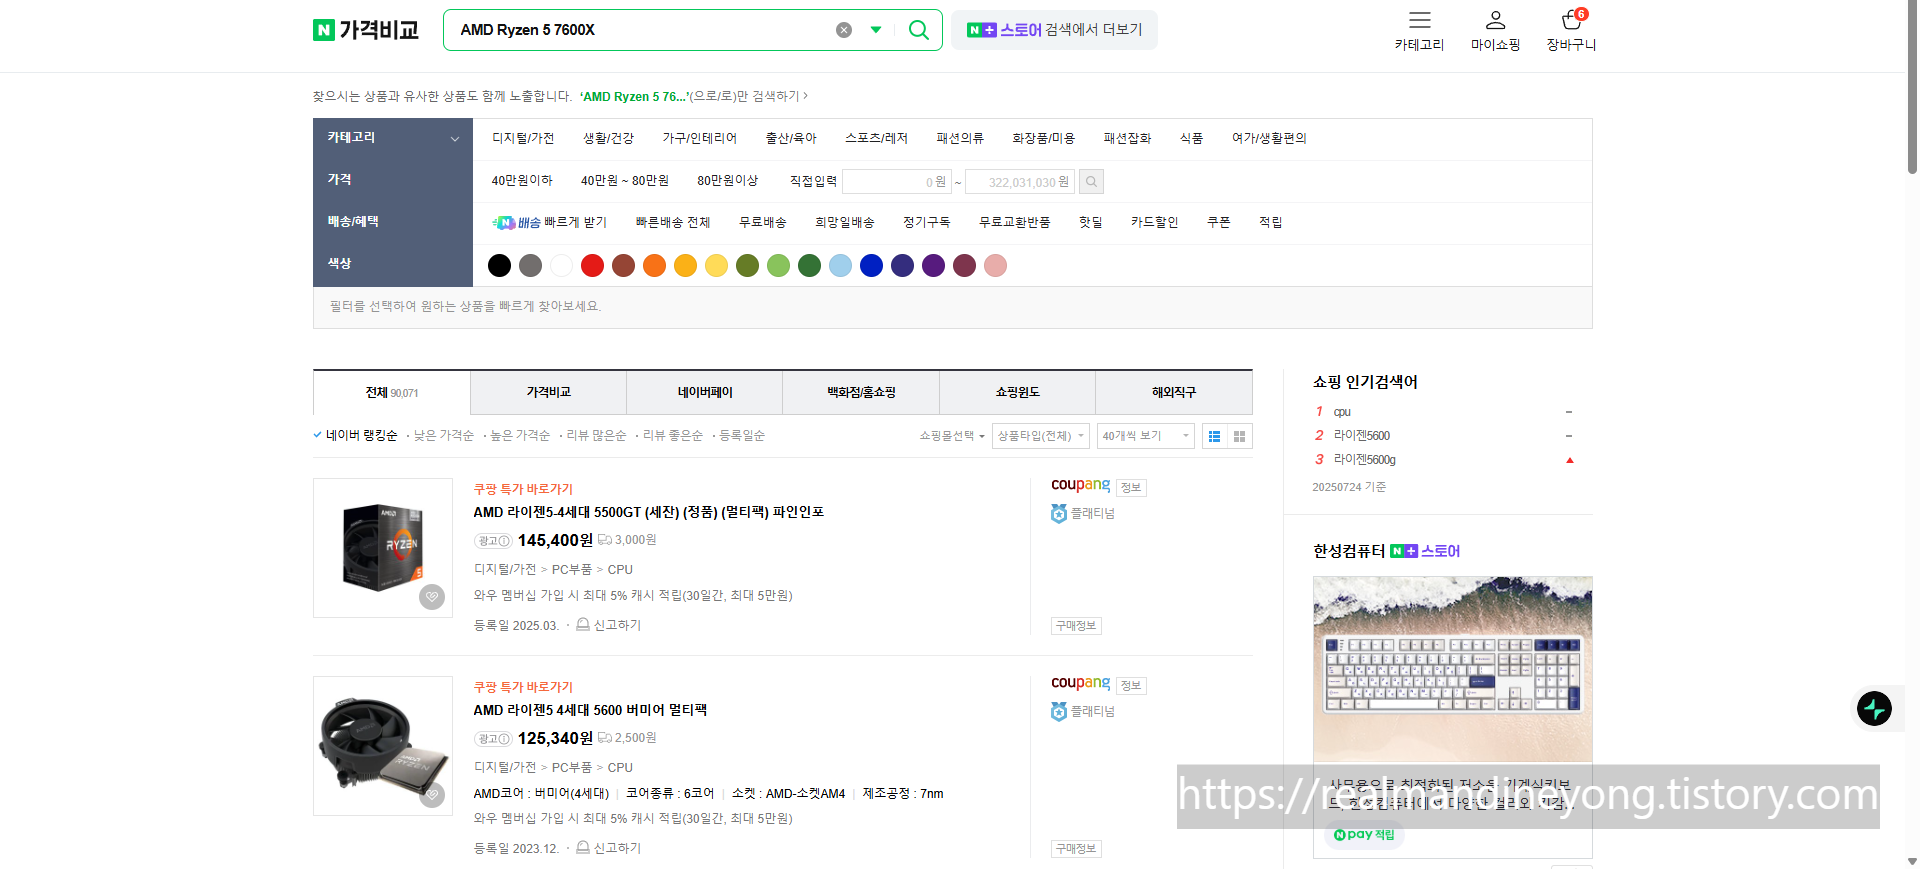Image resolution: width=1920 pixels, height=869 pixels.
Task: Open the Ryzen 5500GT product thumbnail
Action: [383, 548]
